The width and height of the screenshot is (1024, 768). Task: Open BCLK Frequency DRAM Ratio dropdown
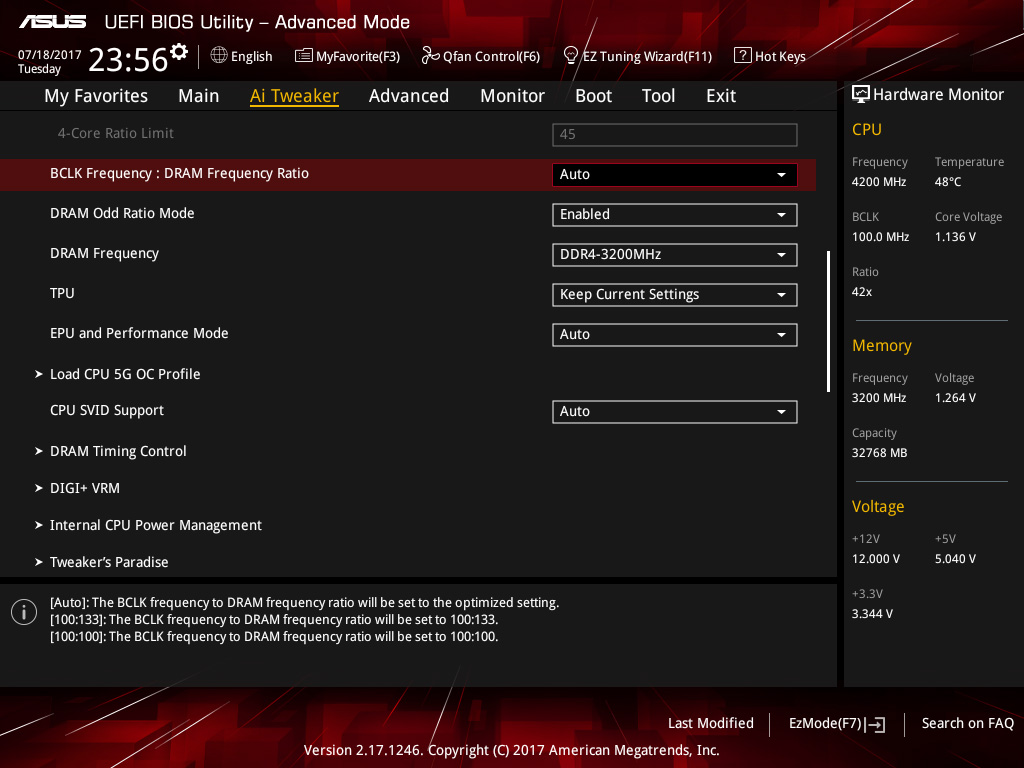pyautogui.click(x=674, y=174)
